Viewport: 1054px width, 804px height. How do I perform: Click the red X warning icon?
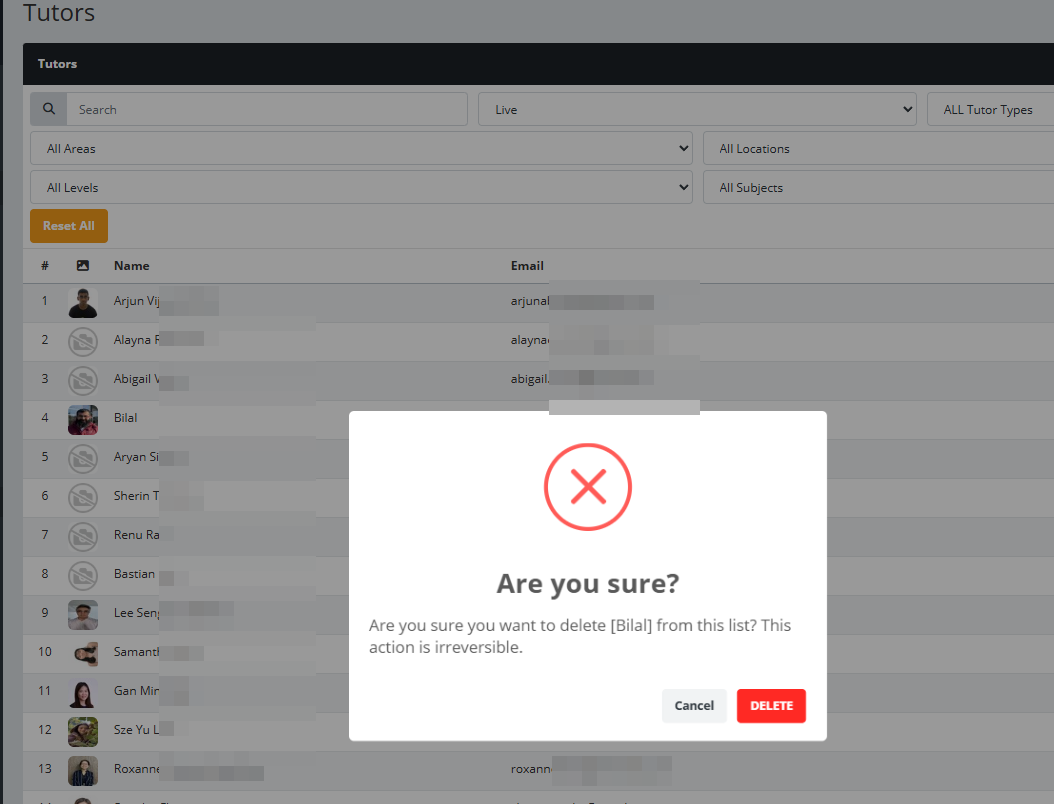click(x=588, y=487)
